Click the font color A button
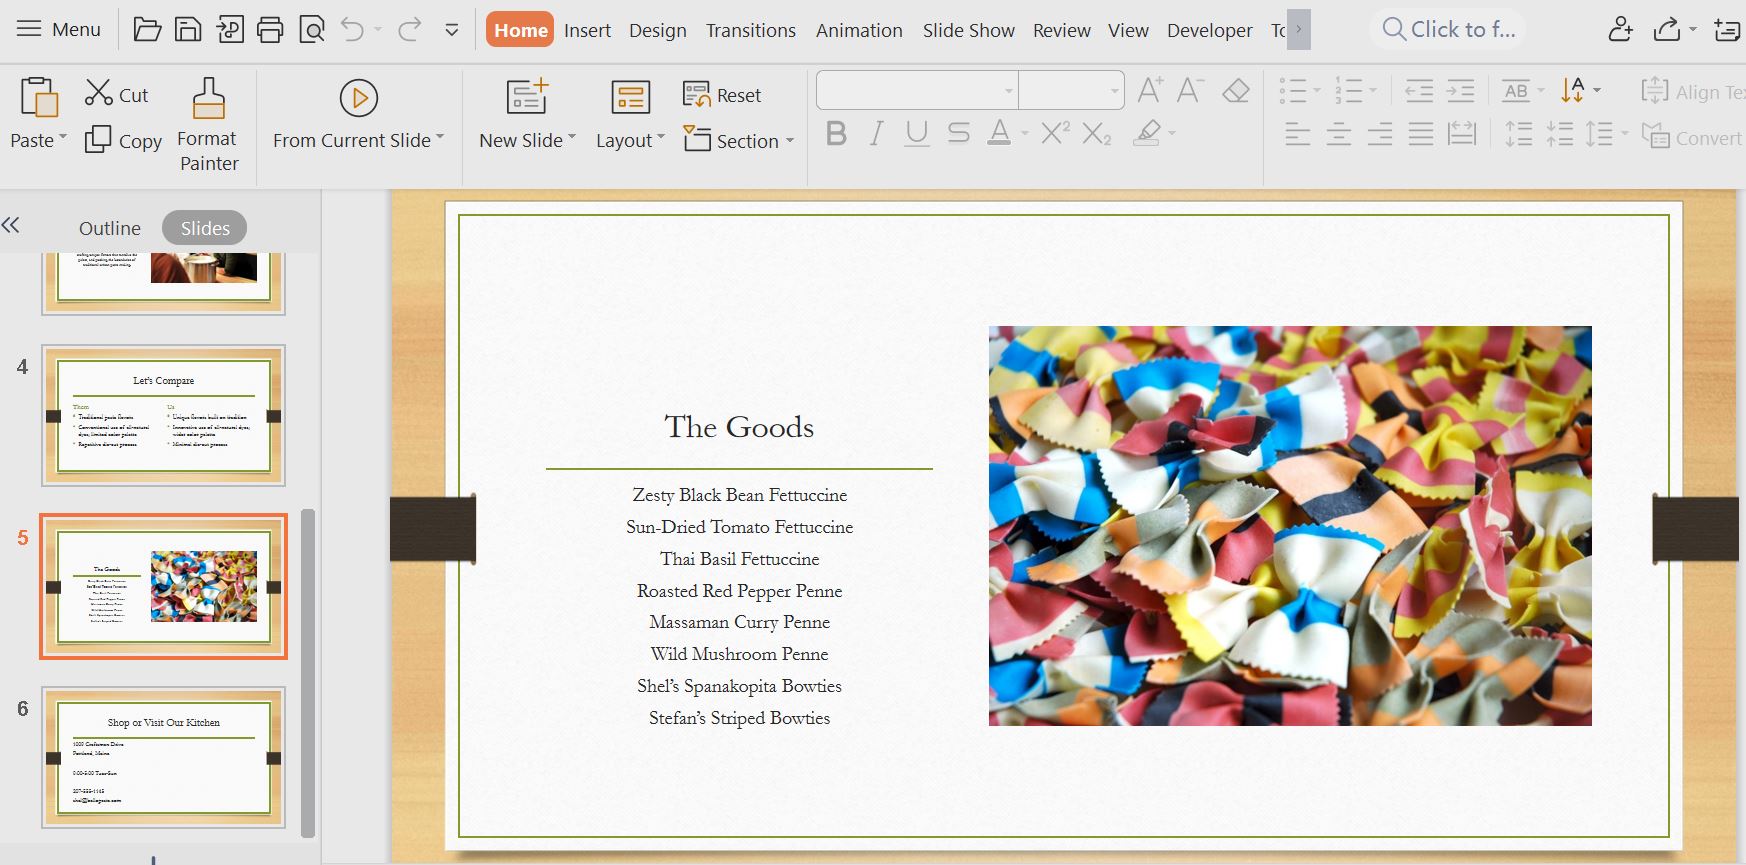 pos(998,133)
